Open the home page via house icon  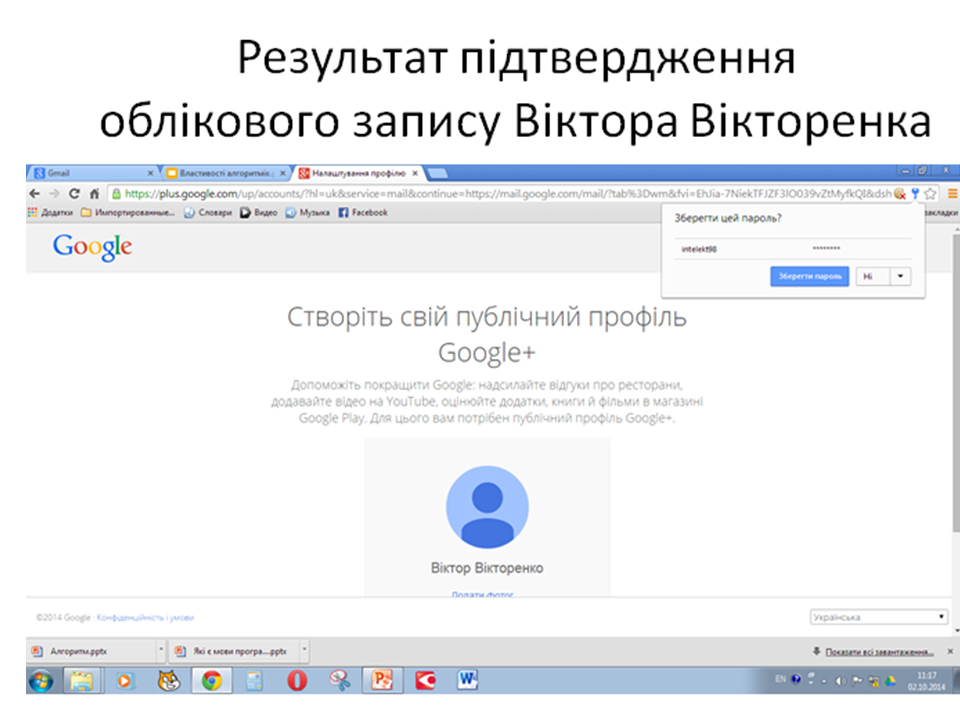point(94,193)
